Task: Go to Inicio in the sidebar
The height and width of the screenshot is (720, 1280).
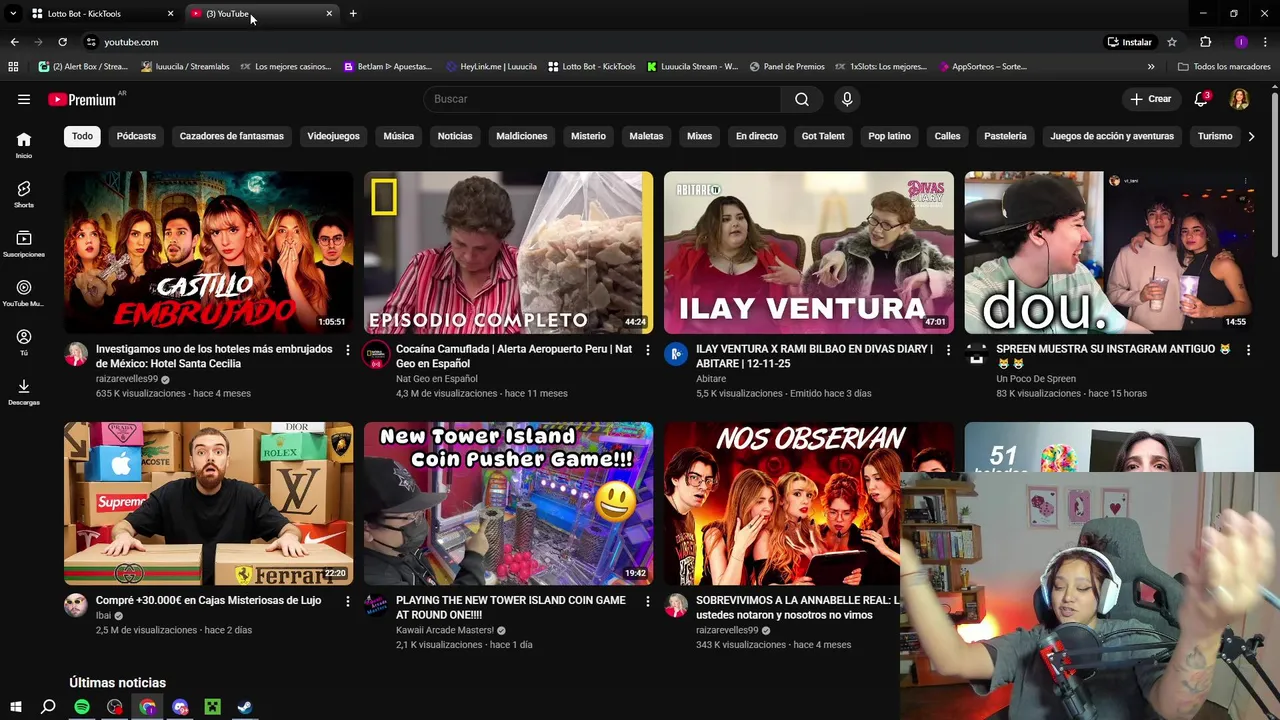Action: (24, 145)
